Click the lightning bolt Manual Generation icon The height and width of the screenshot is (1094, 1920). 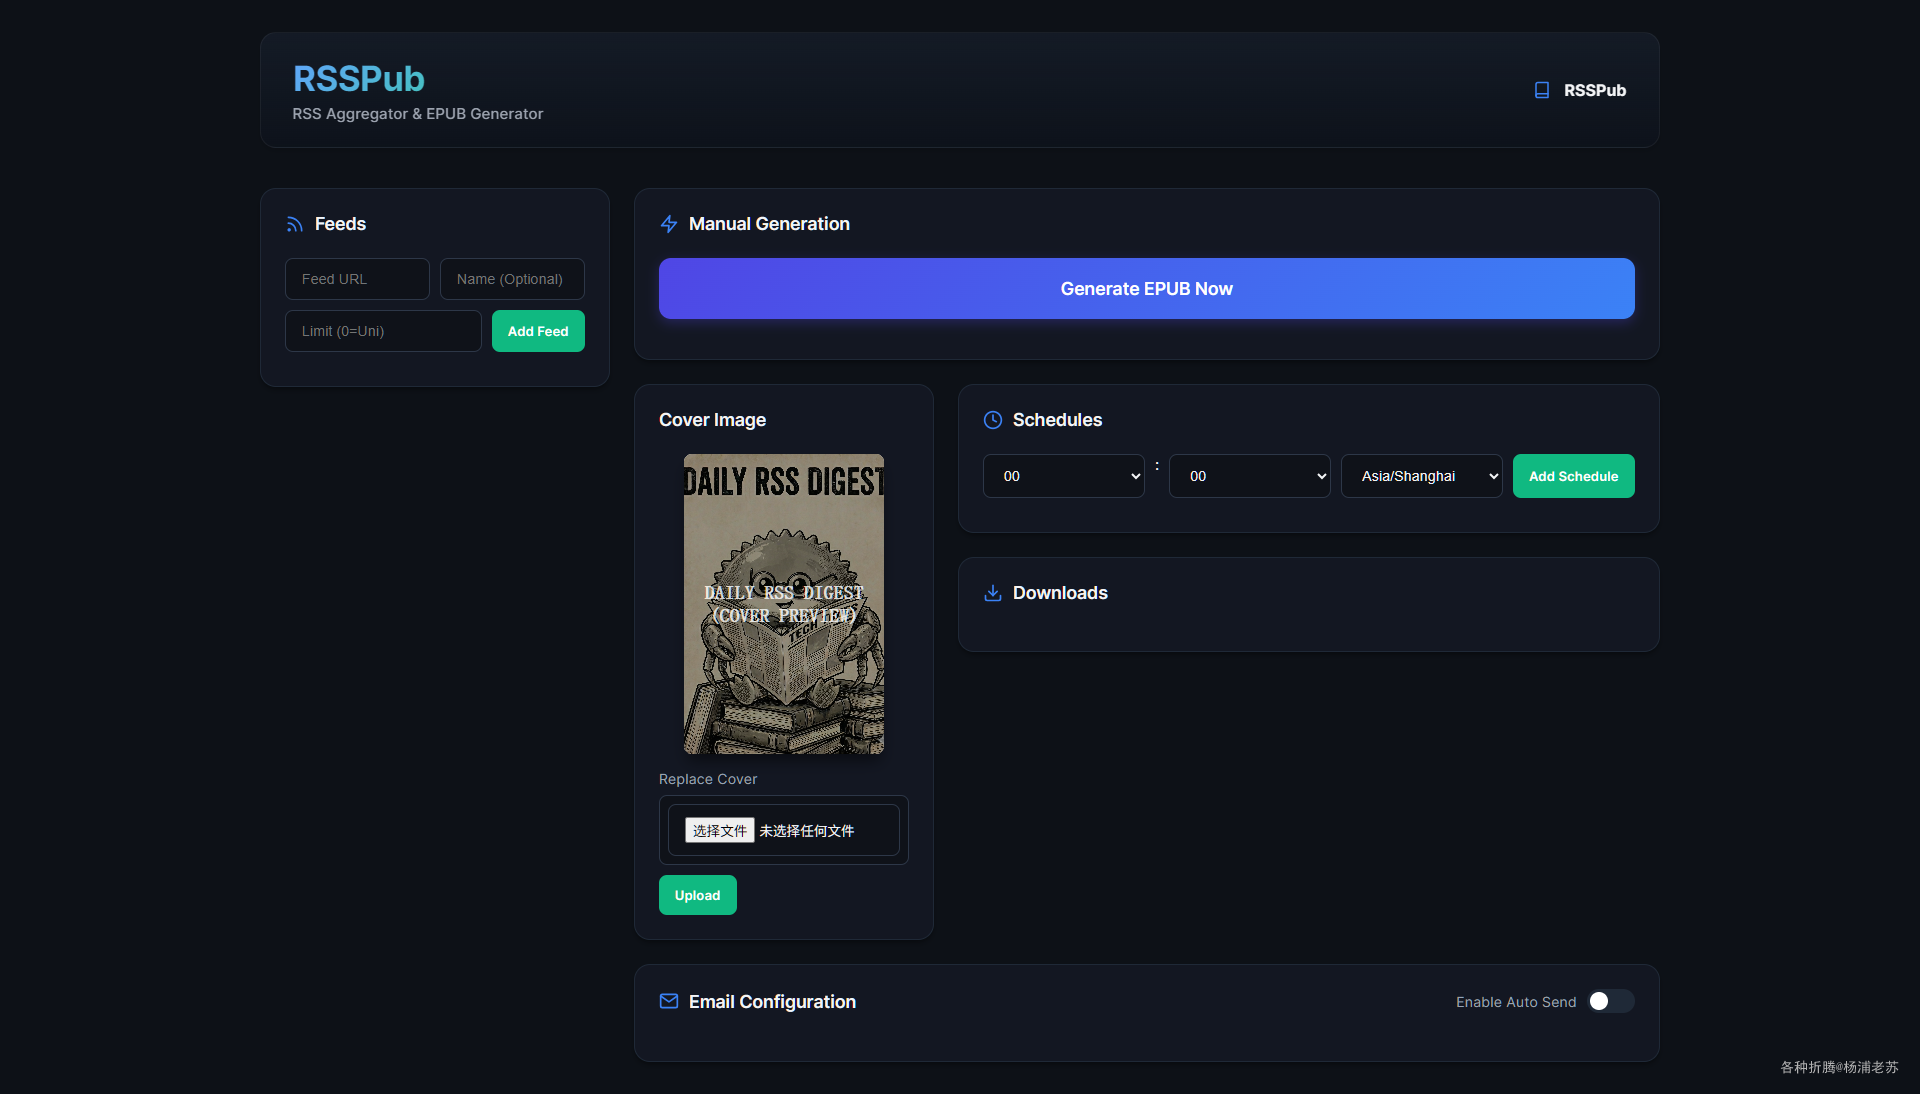coord(669,224)
